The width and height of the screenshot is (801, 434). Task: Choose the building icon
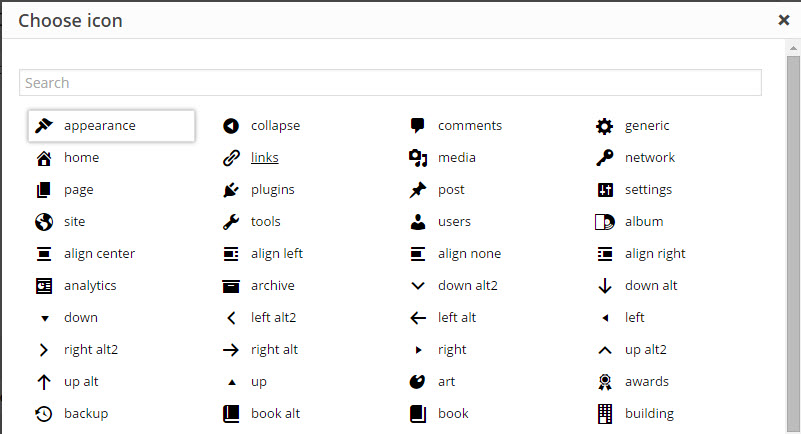(x=605, y=414)
